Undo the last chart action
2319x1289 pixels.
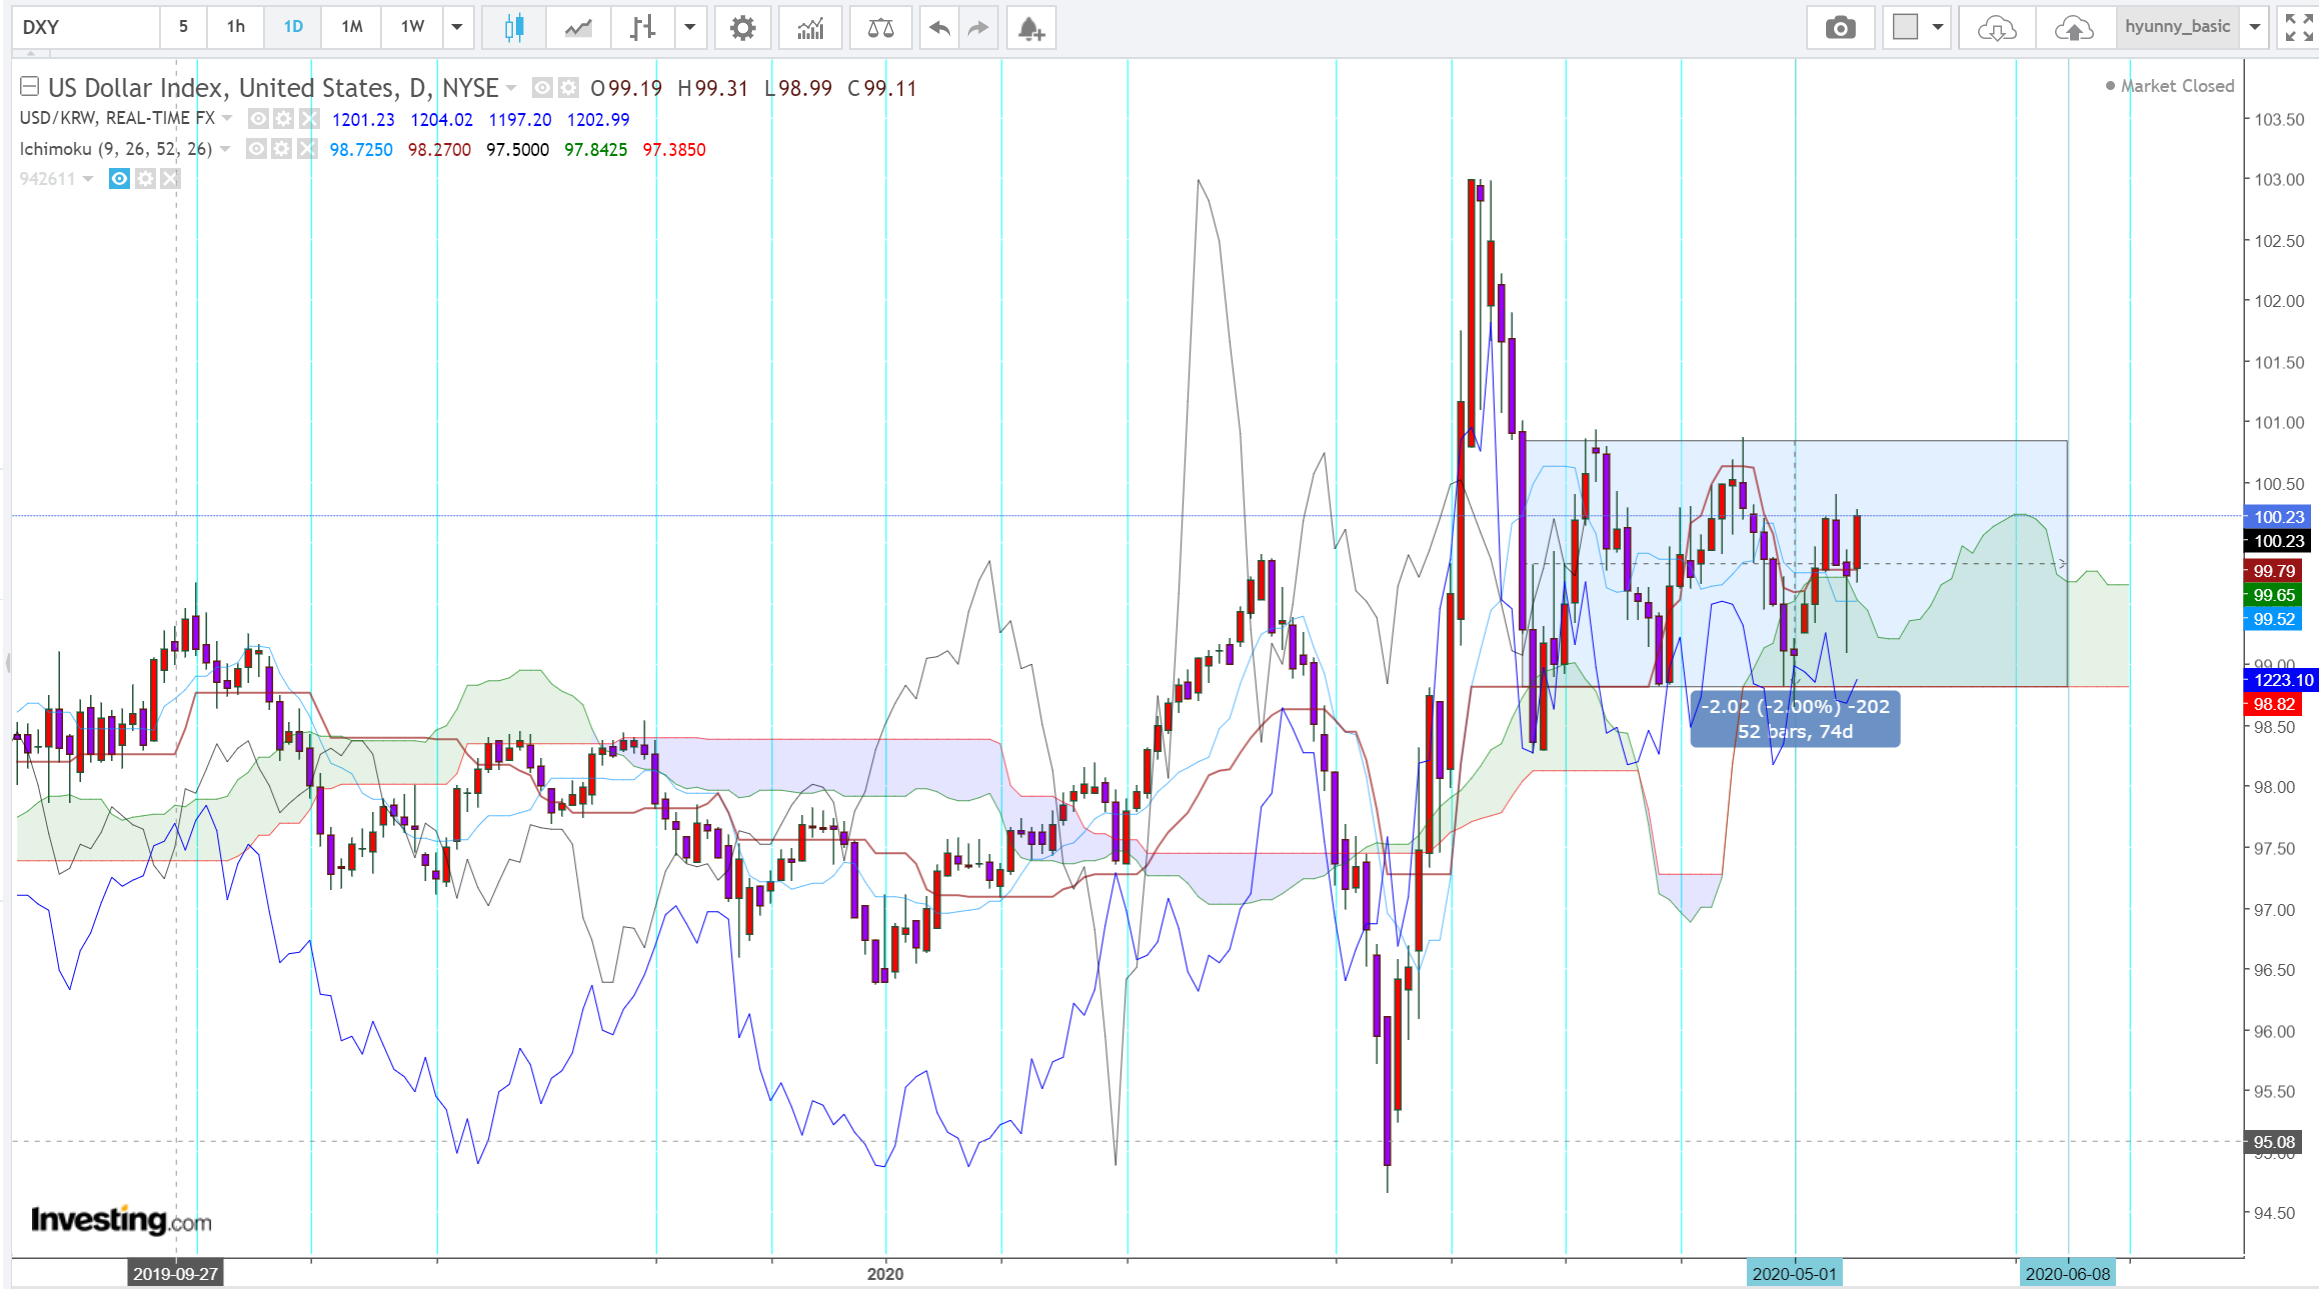(x=938, y=27)
